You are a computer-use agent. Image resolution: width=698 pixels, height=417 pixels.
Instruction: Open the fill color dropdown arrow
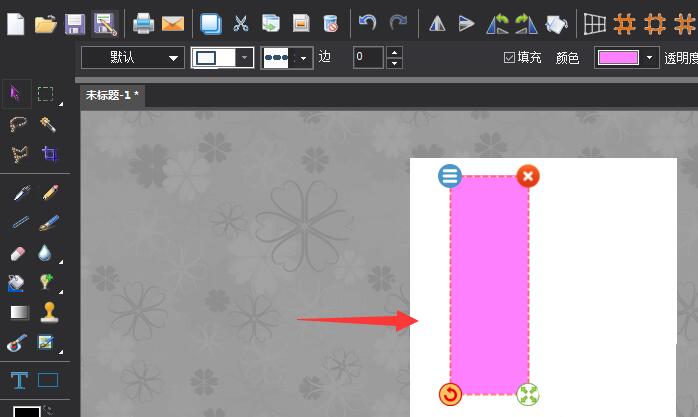click(x=649, y=57)
